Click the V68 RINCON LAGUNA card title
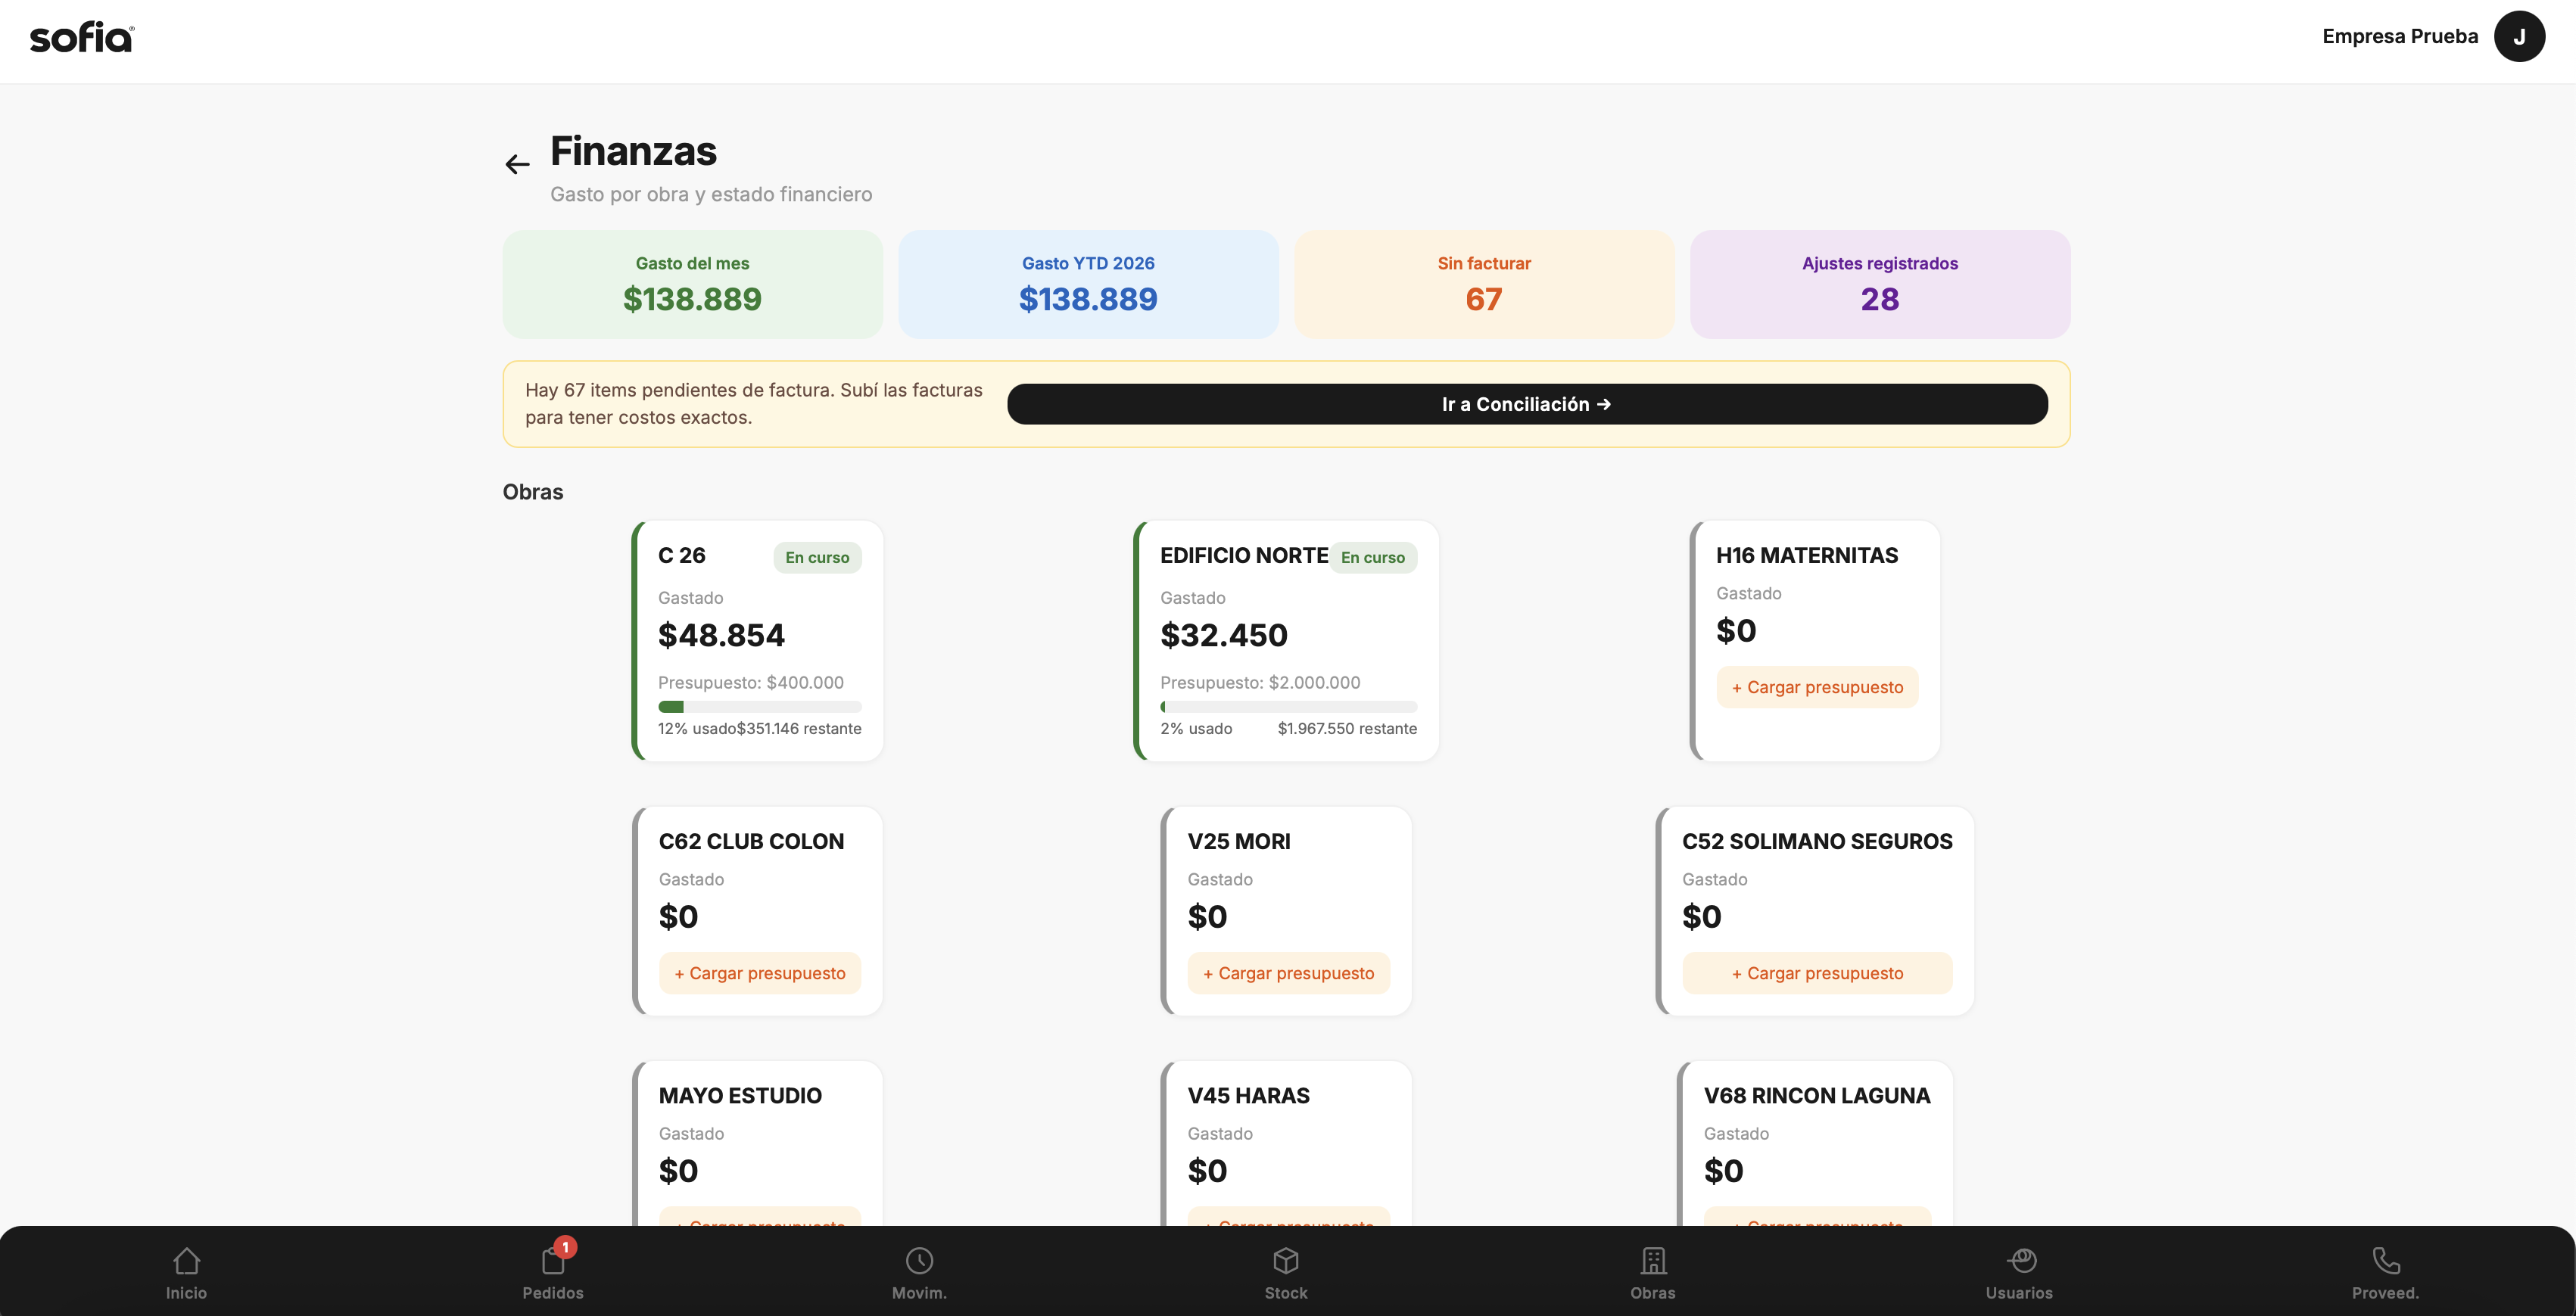 1817,1095
